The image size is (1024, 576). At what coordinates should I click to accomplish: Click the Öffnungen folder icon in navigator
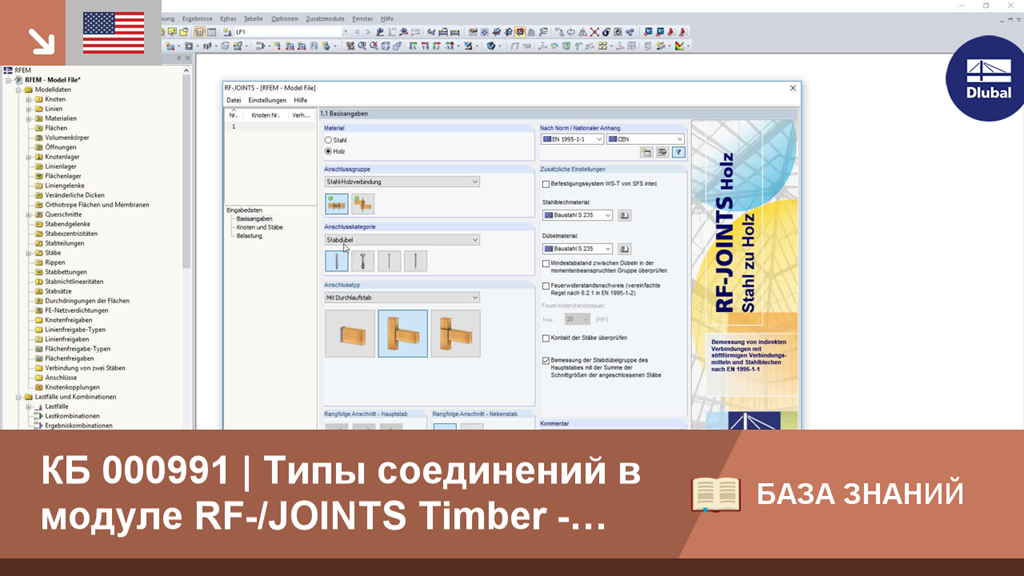click(x=39, y=147)
